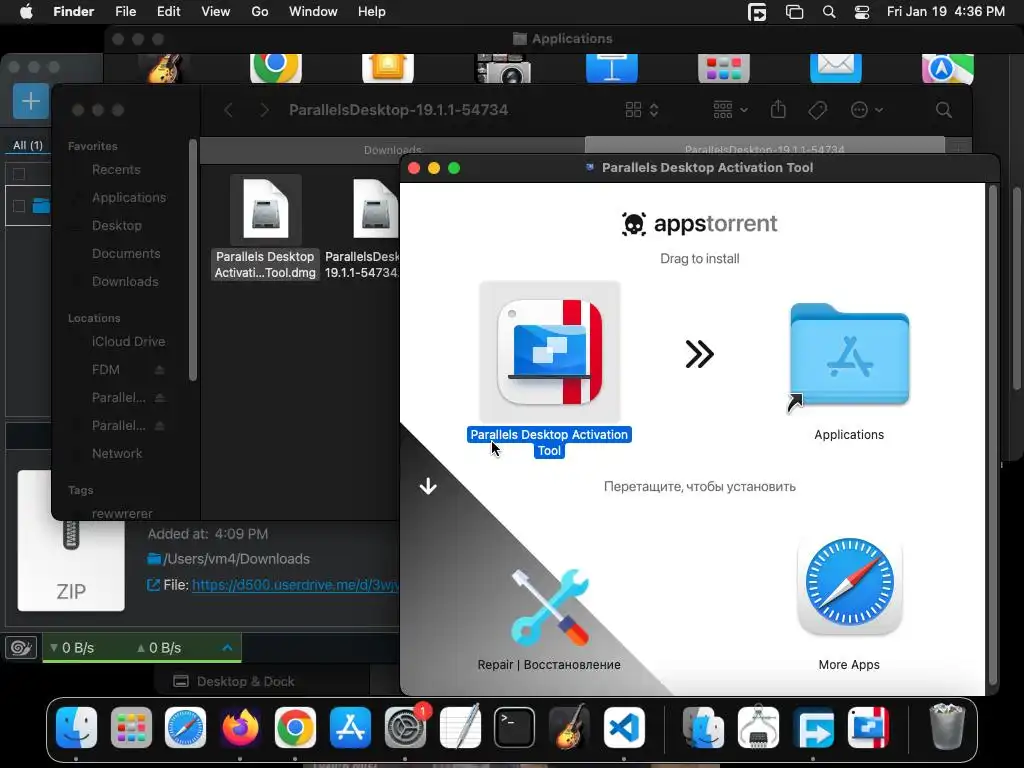Open TextEdit from the Dock
Image resolution: width=1024 pixels, height=768 pixels.
point(460,728)
